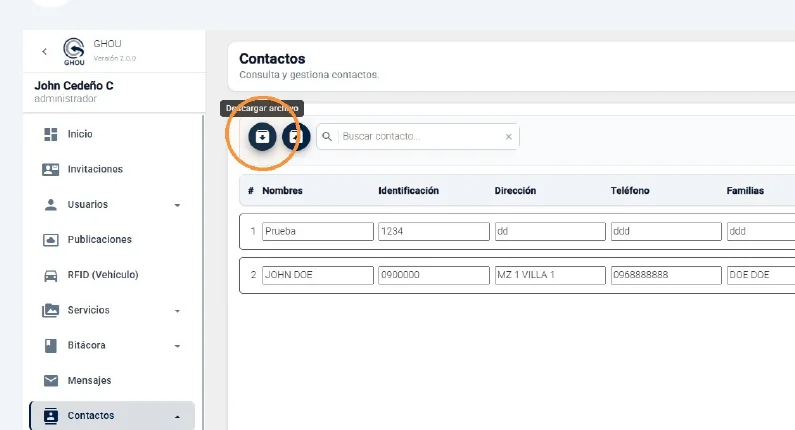
Task: Click the search magnifier icon
Action: 327,136
